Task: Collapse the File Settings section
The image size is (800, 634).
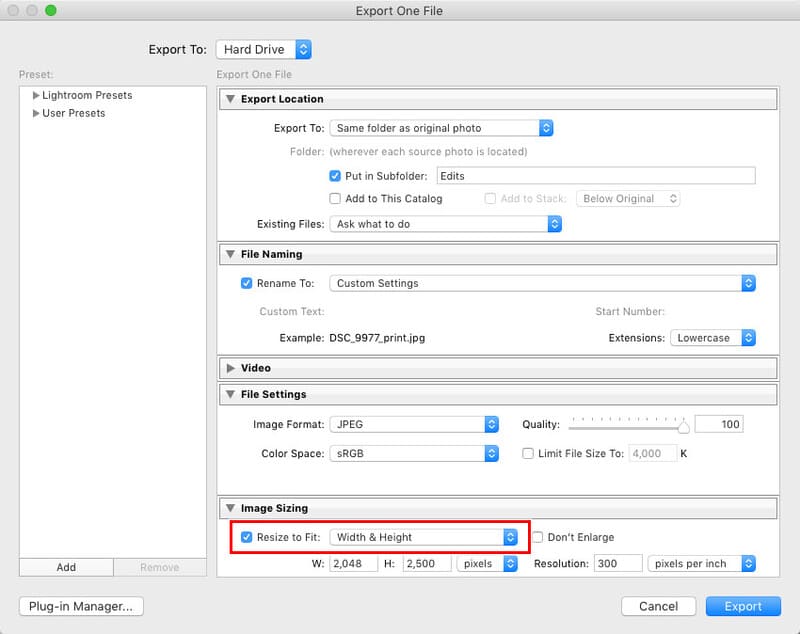Action: pos(231,394)
